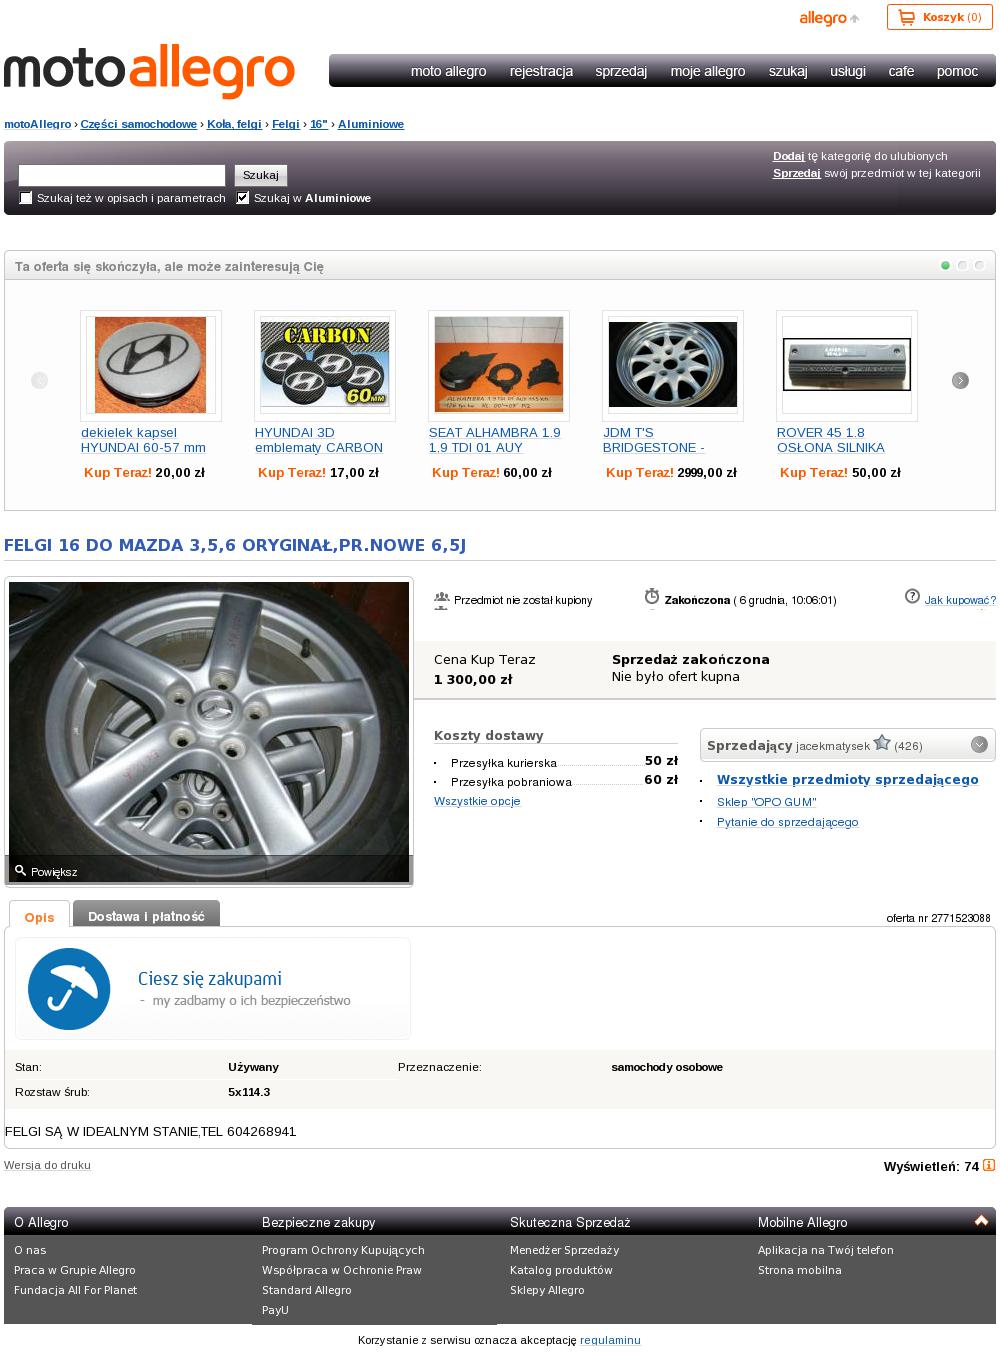
Task: Click the 16" breadcrumb link
Action: (x=319, y=124)
